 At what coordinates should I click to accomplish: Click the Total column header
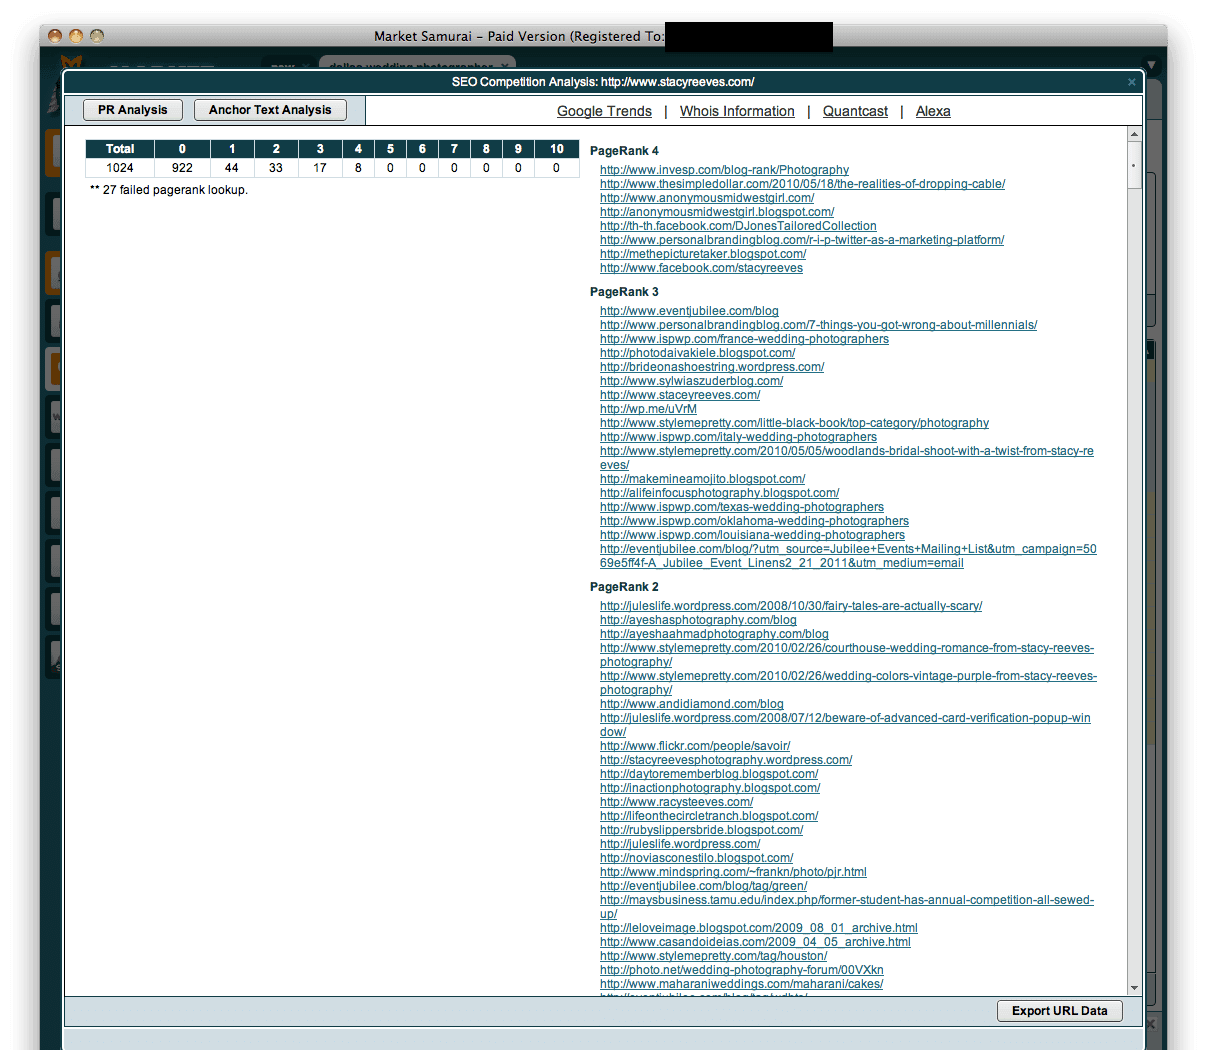coord(120,149)
